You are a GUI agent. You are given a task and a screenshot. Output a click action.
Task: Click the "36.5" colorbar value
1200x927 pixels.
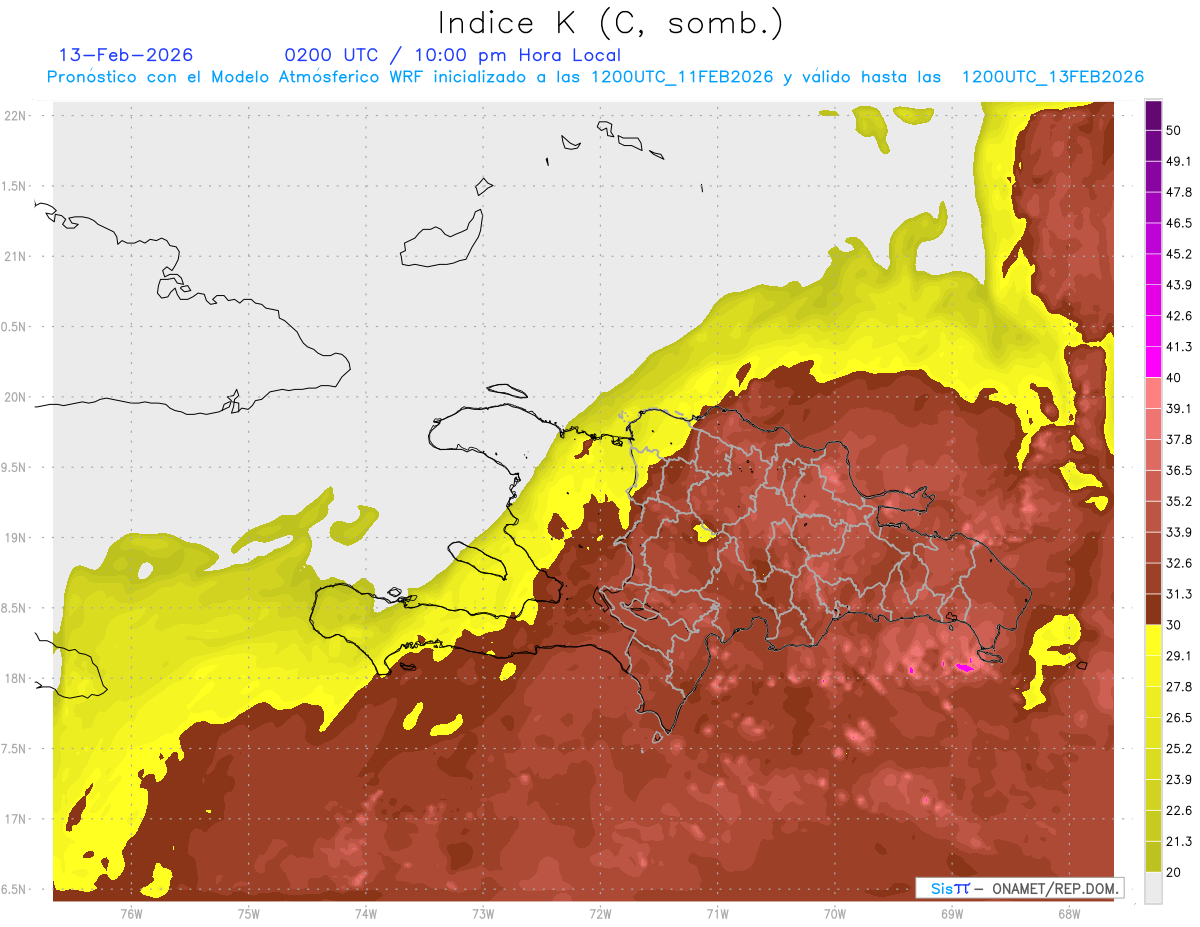1179,470
